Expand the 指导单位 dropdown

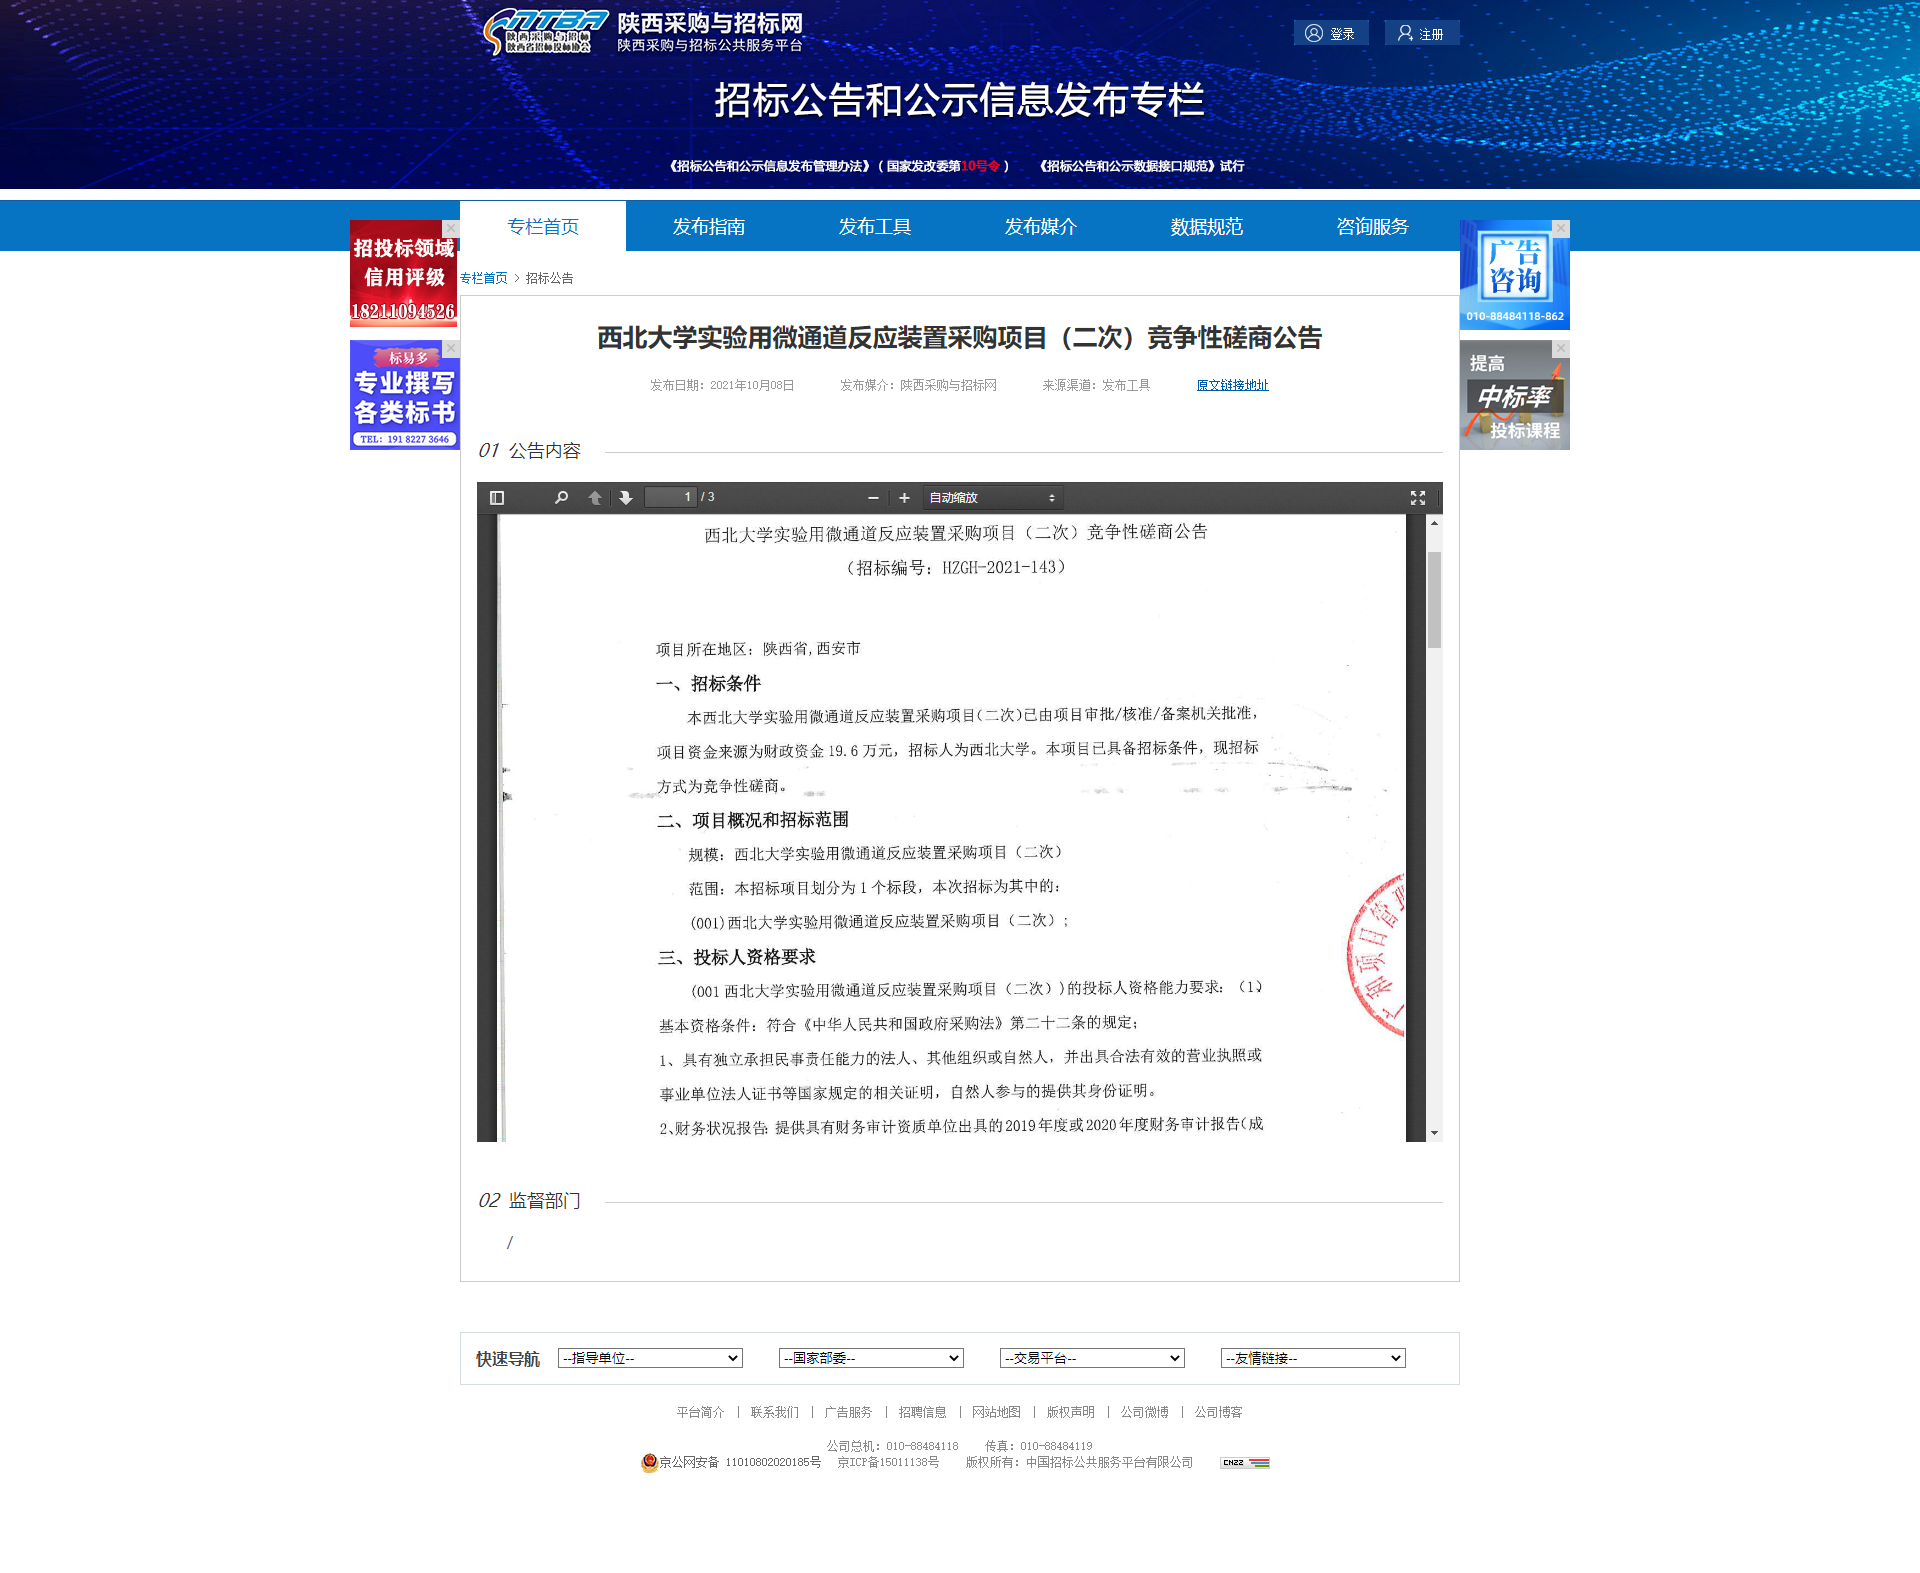point(650,1358)
